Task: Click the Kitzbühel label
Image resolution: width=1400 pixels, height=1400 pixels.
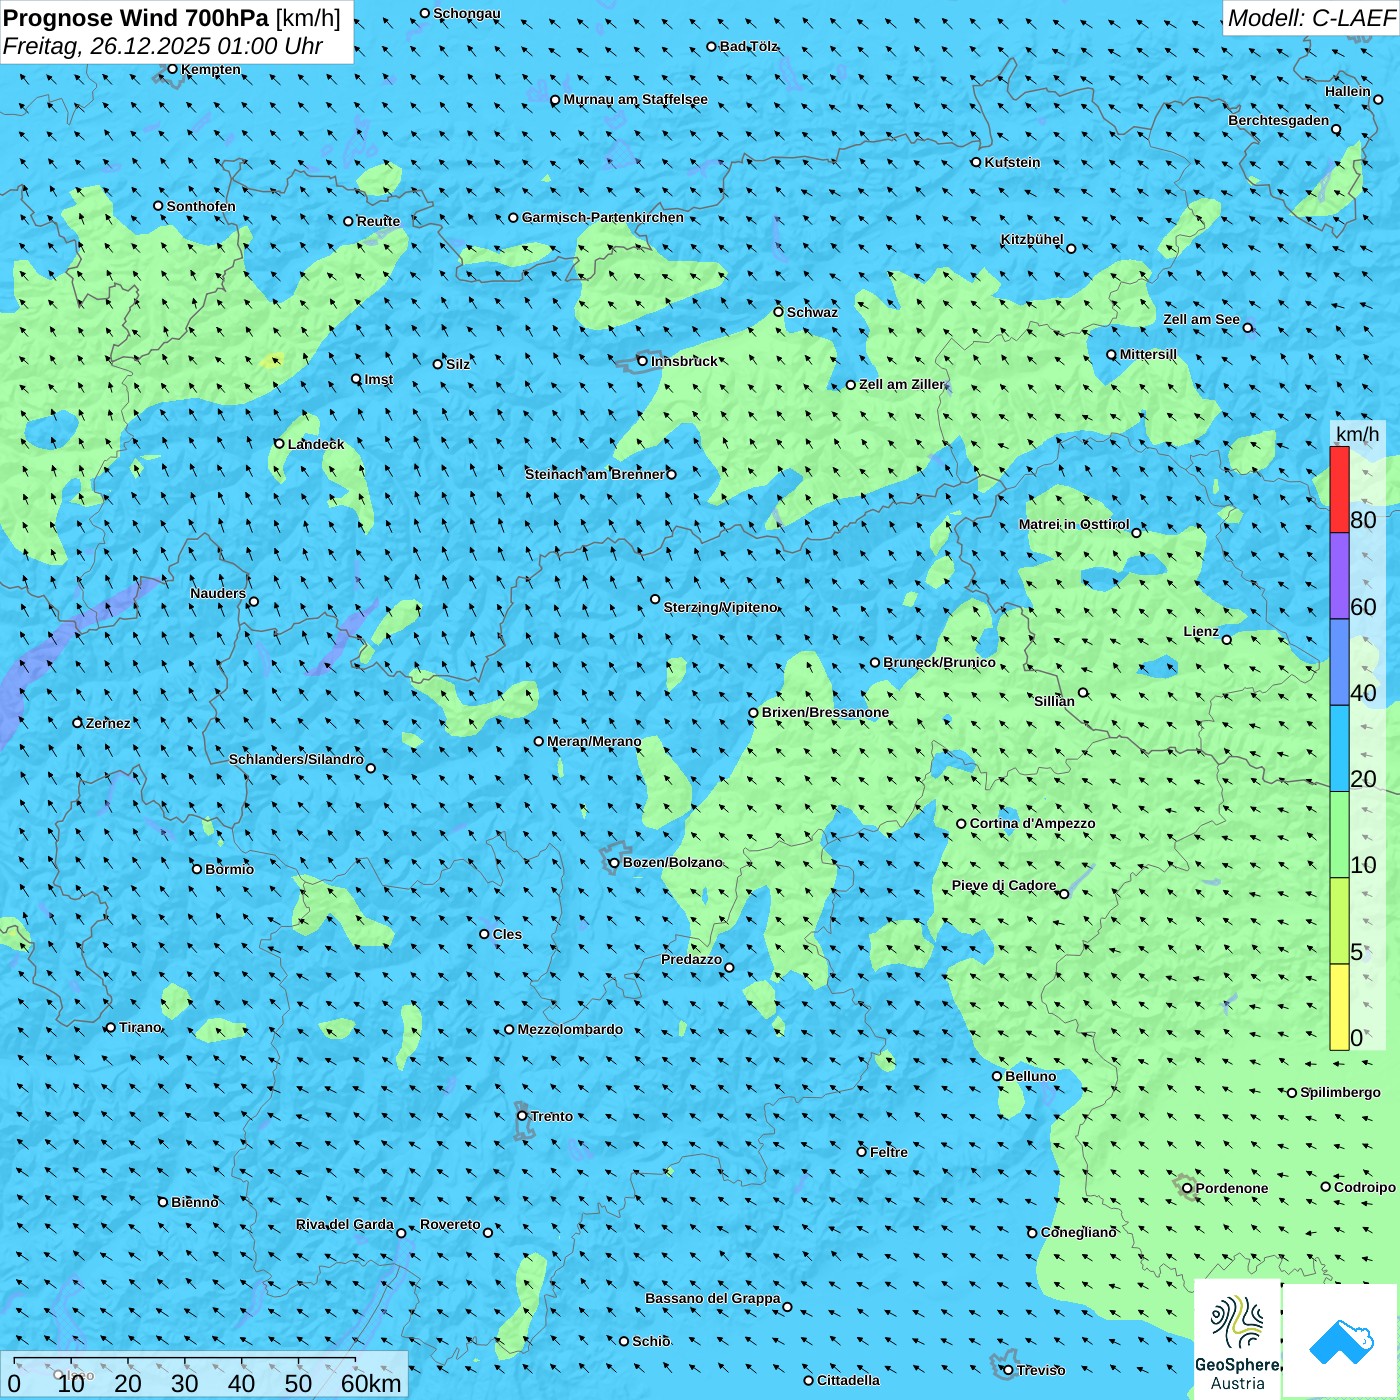Action: point(1032,239)
